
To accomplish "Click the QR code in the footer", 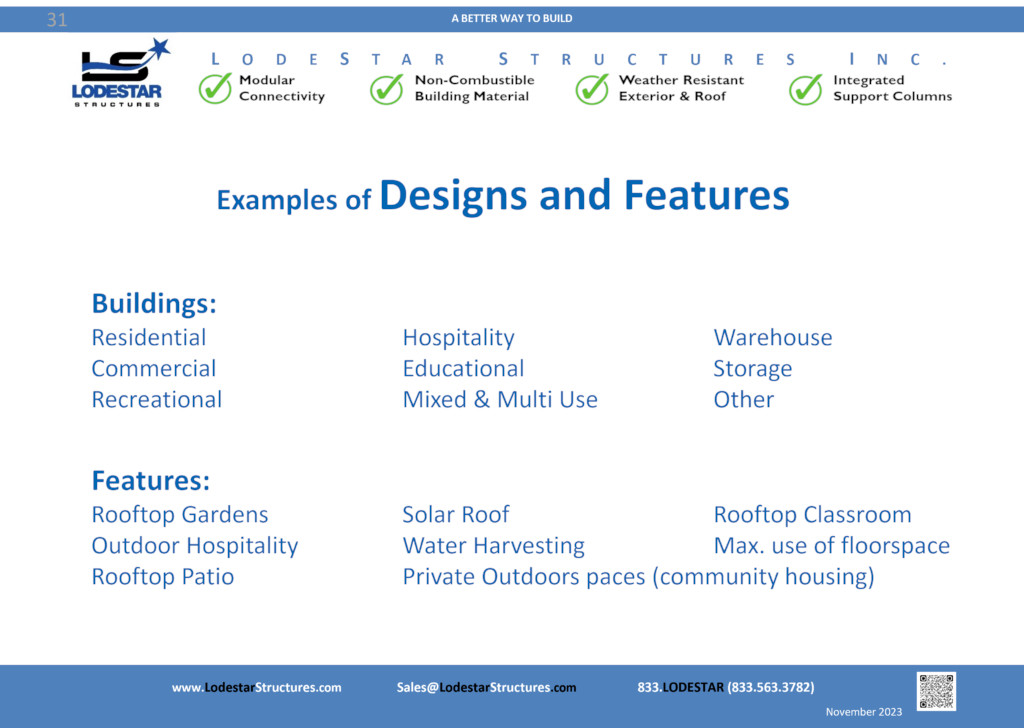I will [x=936, y=691].
